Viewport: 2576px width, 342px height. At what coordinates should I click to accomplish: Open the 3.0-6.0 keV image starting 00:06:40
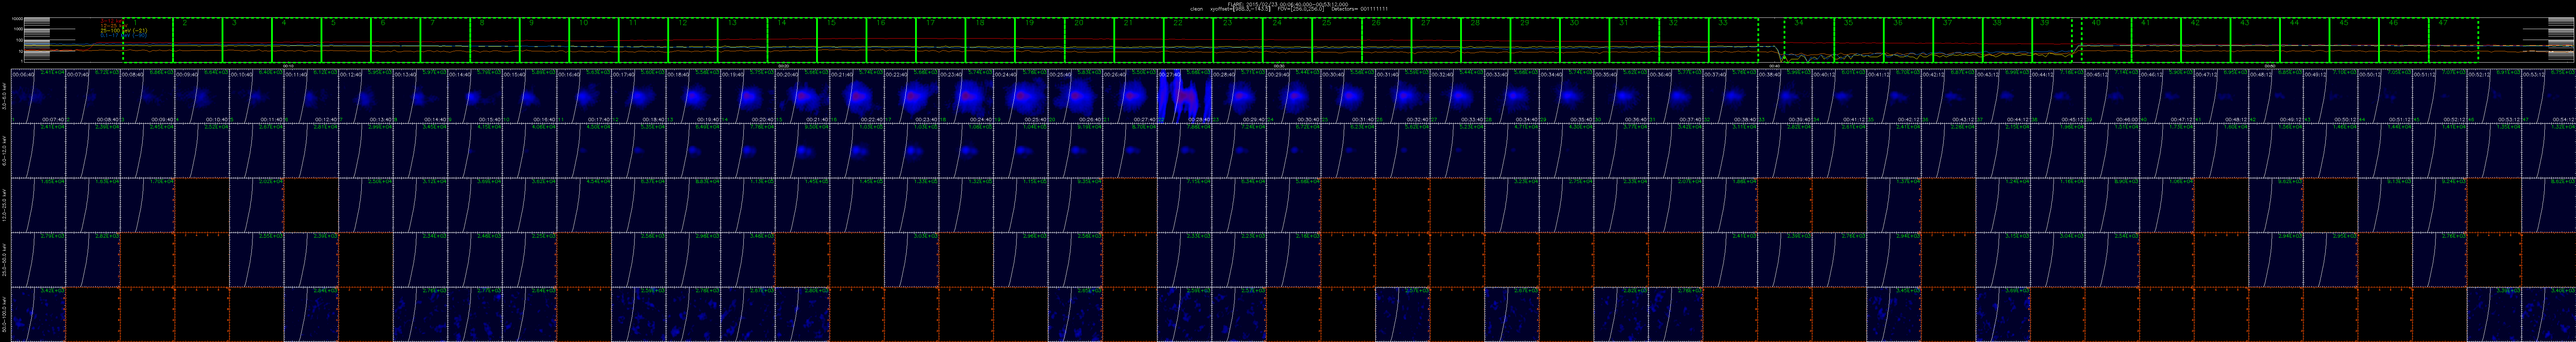pos(38,96)
